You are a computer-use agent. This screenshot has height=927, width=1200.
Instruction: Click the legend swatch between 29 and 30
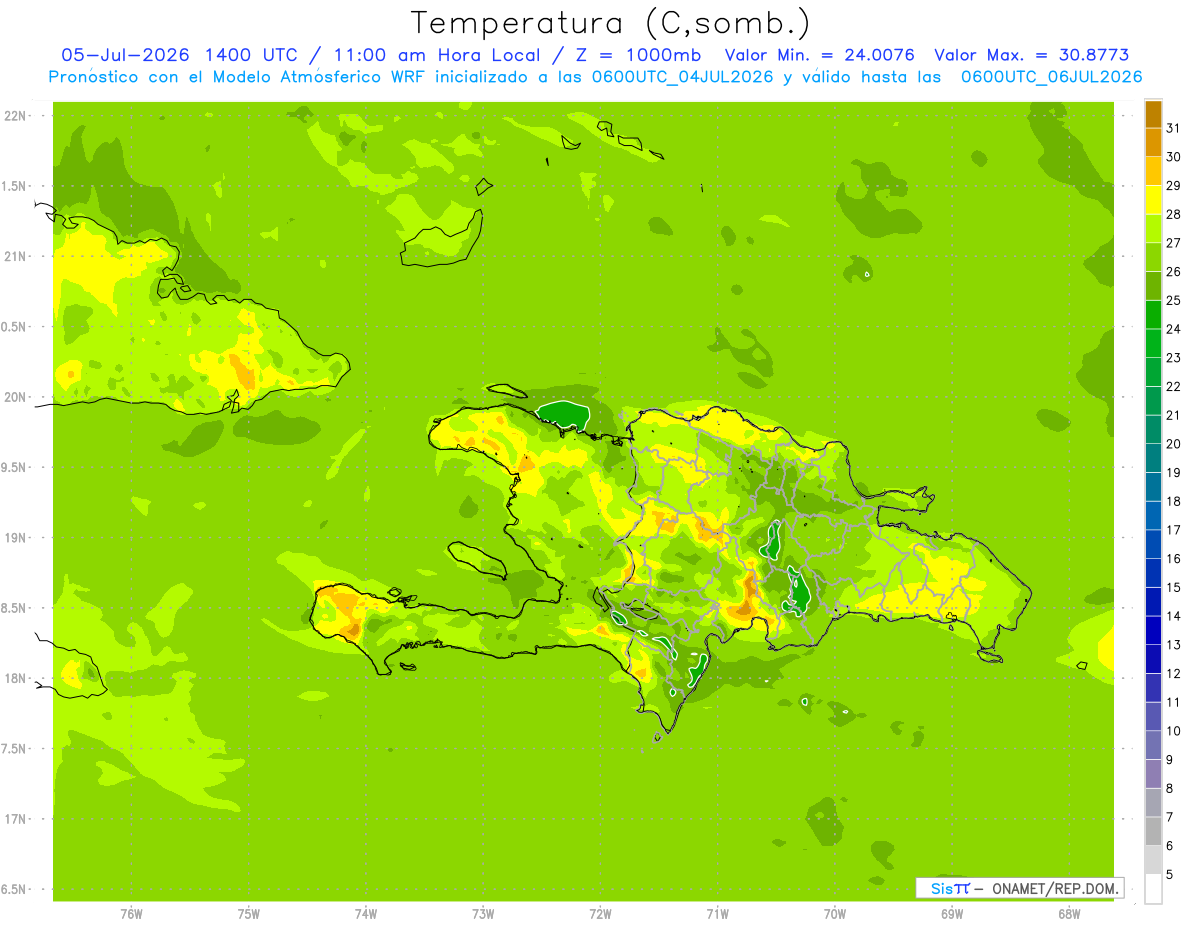point(1153,171)
